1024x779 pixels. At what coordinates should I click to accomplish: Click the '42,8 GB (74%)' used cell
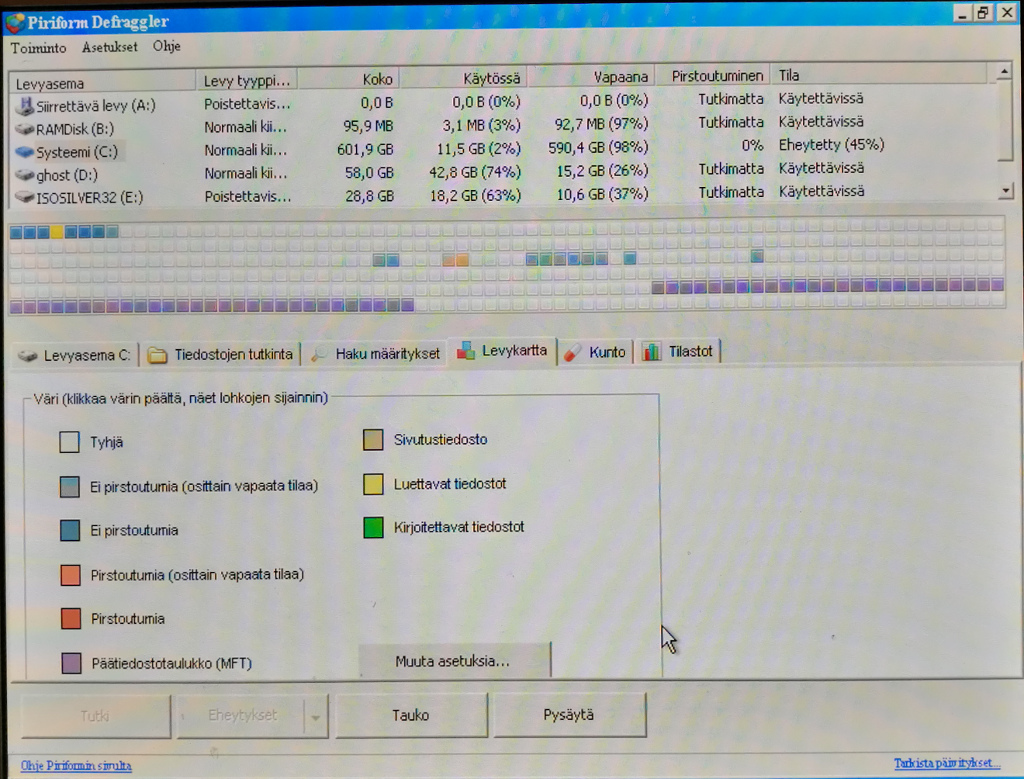click(475, 172)
